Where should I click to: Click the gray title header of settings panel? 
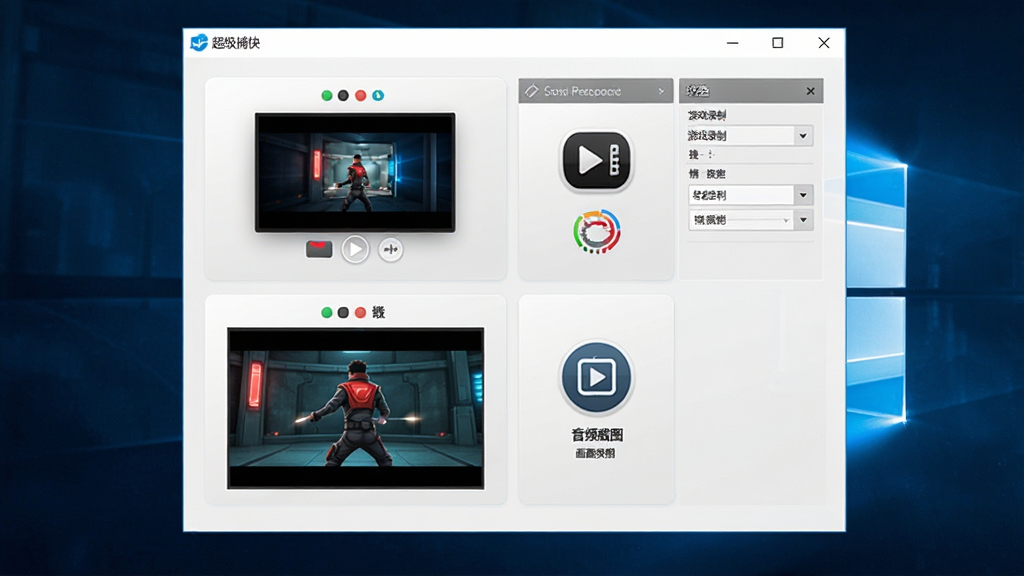pyautogui.click(x=751, y=91)
